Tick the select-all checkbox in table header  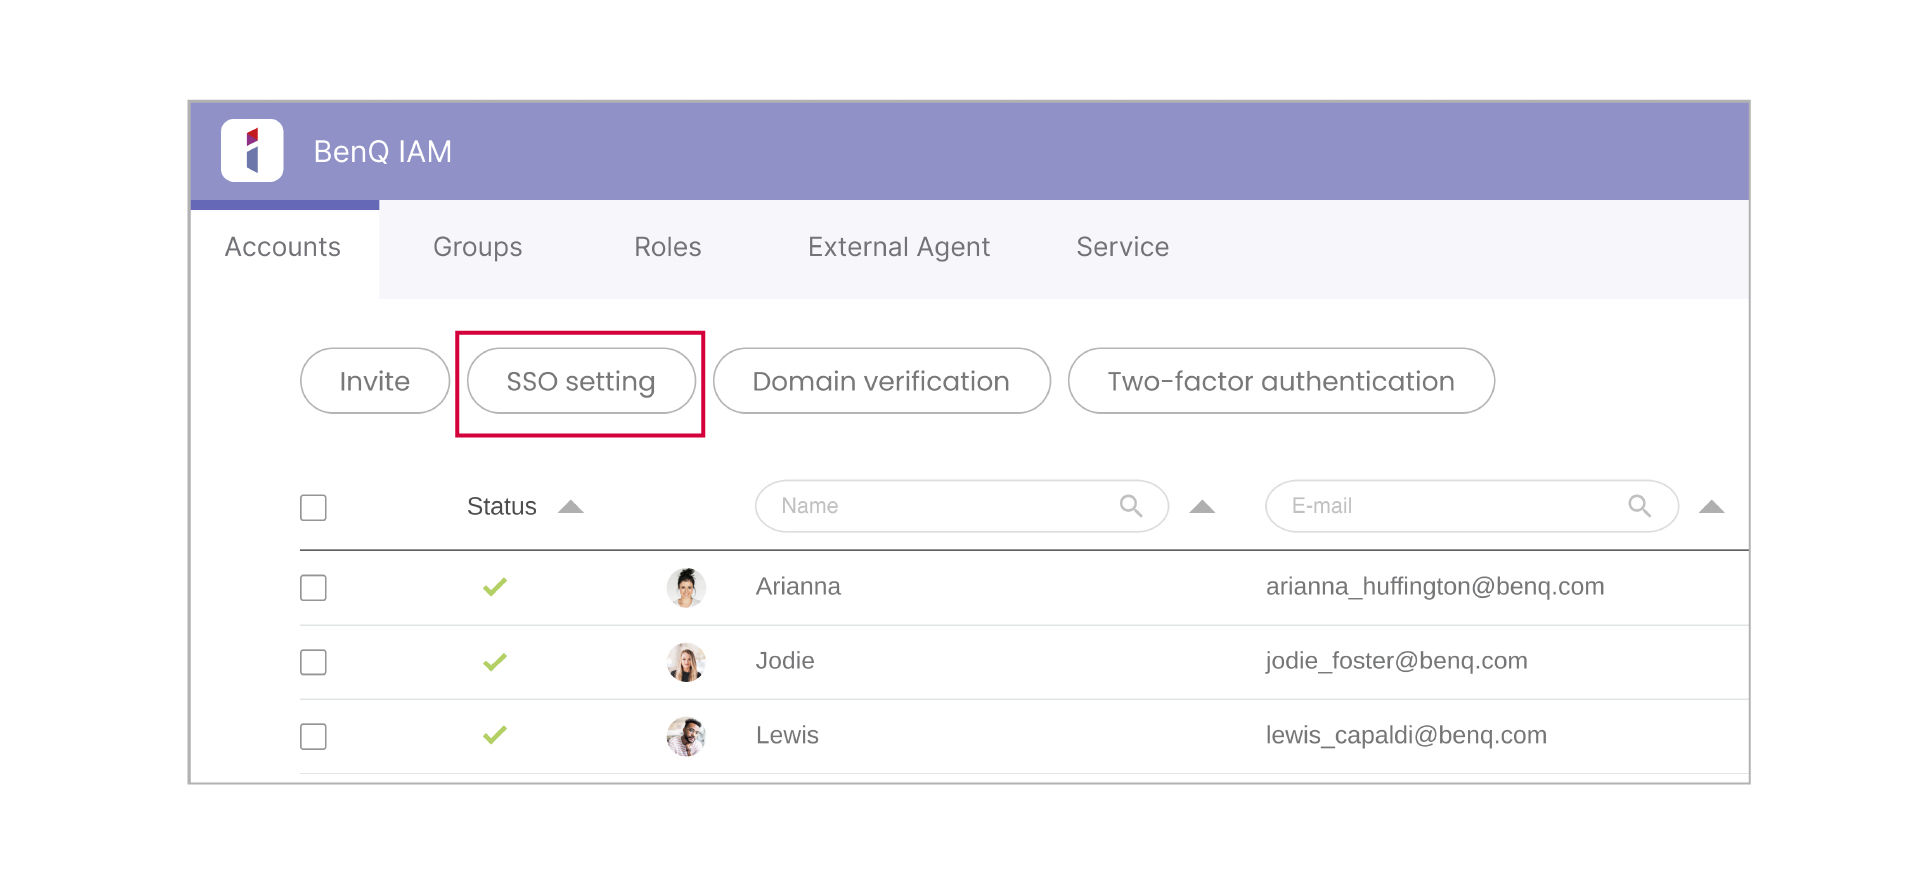point(313,507)
